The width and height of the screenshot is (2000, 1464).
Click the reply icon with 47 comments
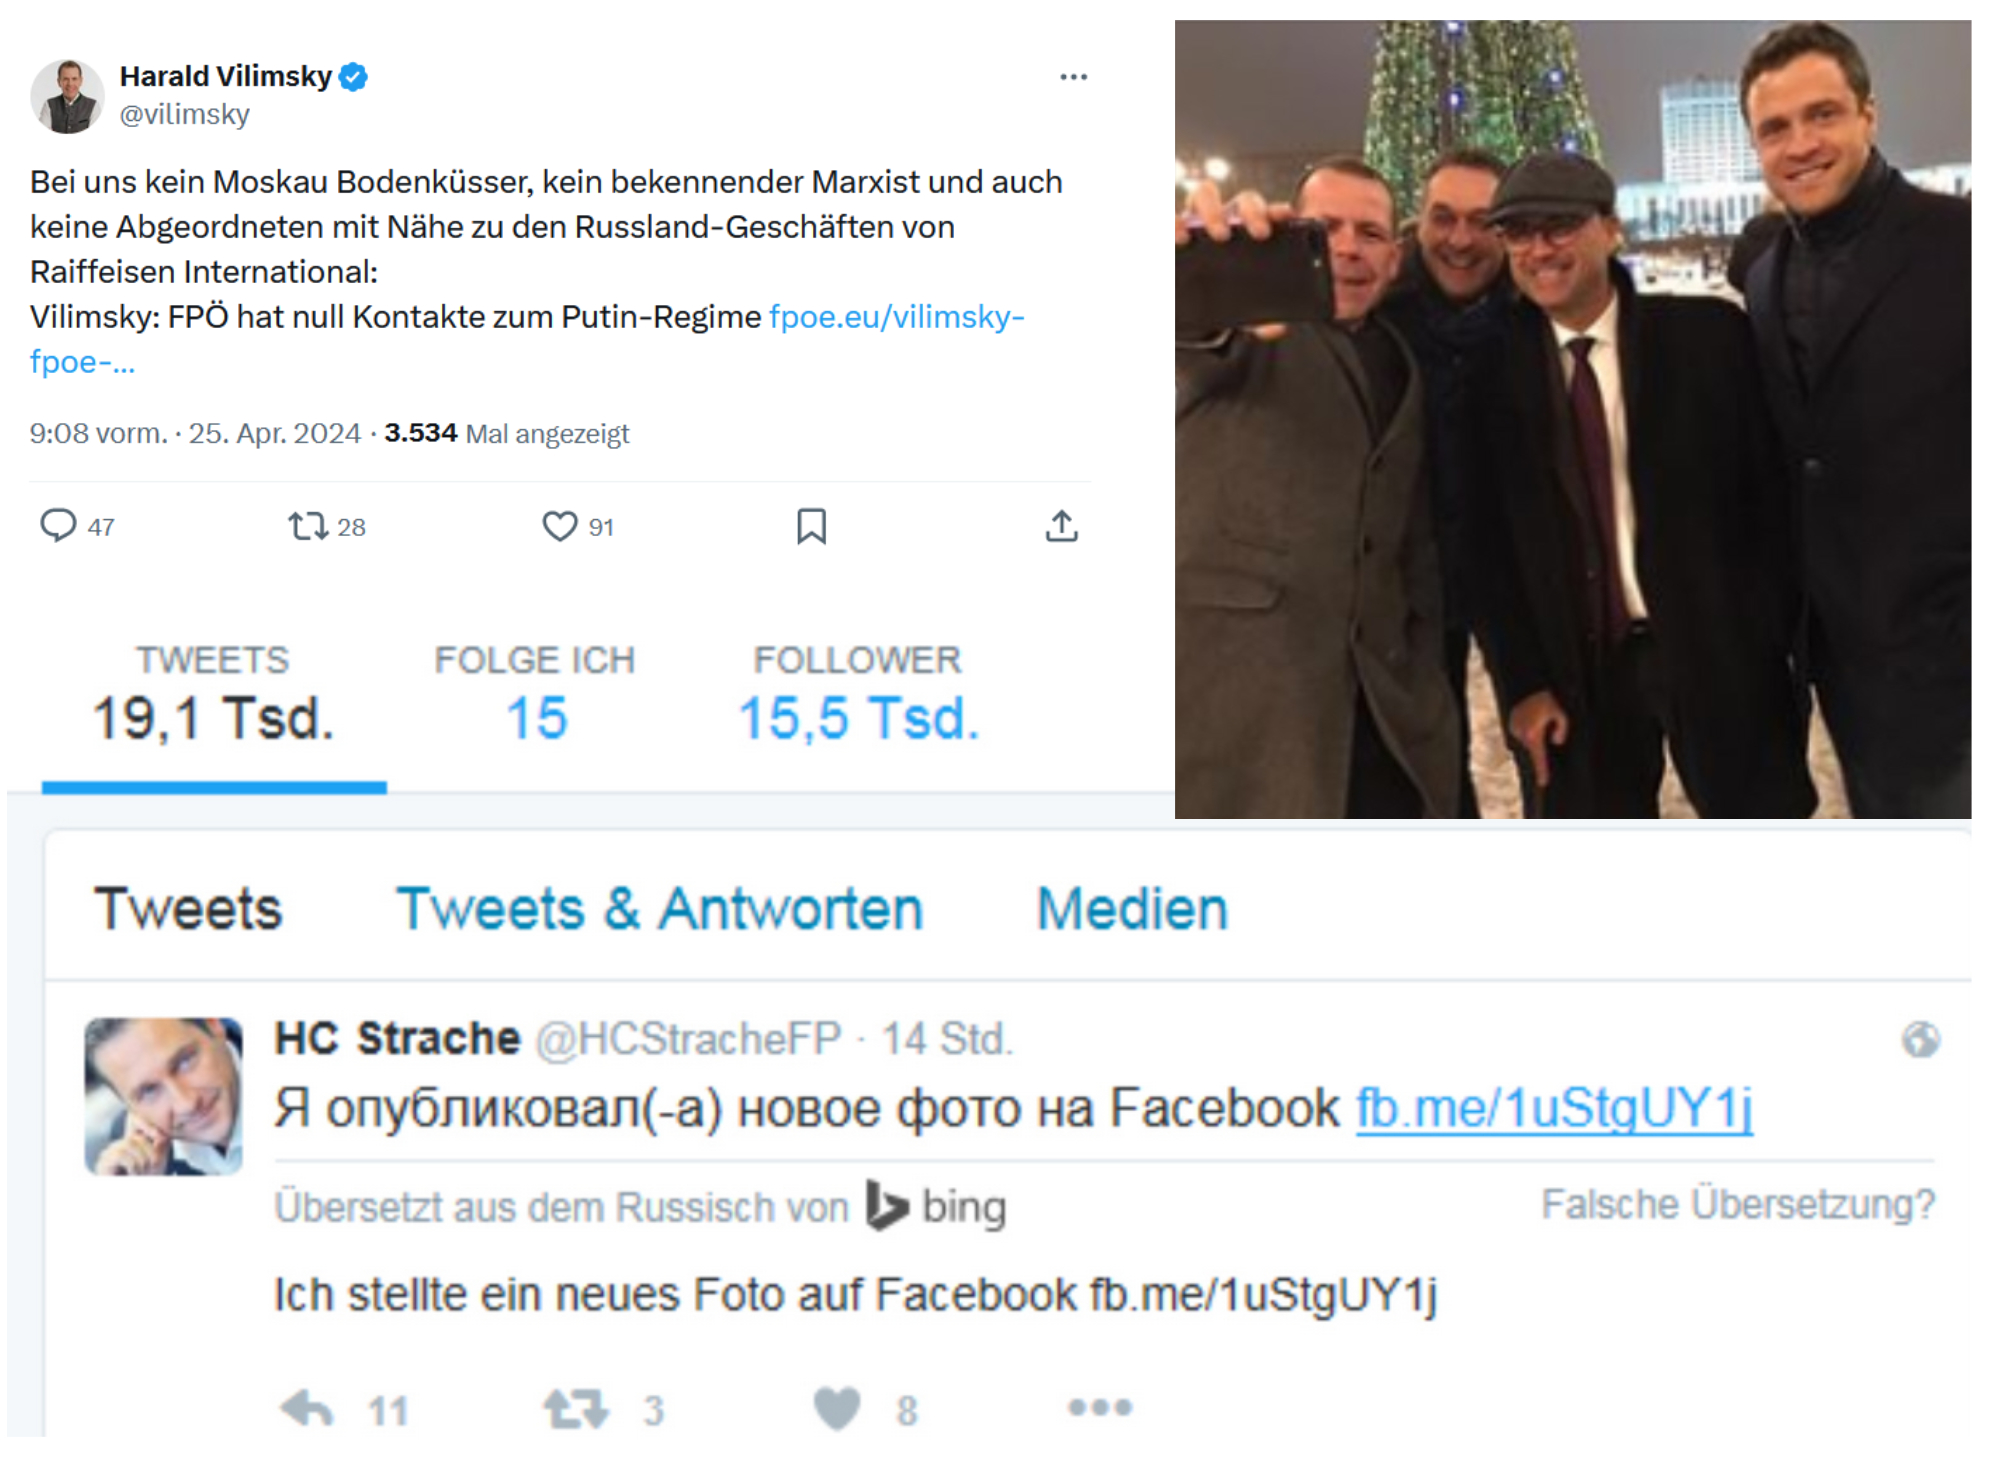(x=58, y=525)
